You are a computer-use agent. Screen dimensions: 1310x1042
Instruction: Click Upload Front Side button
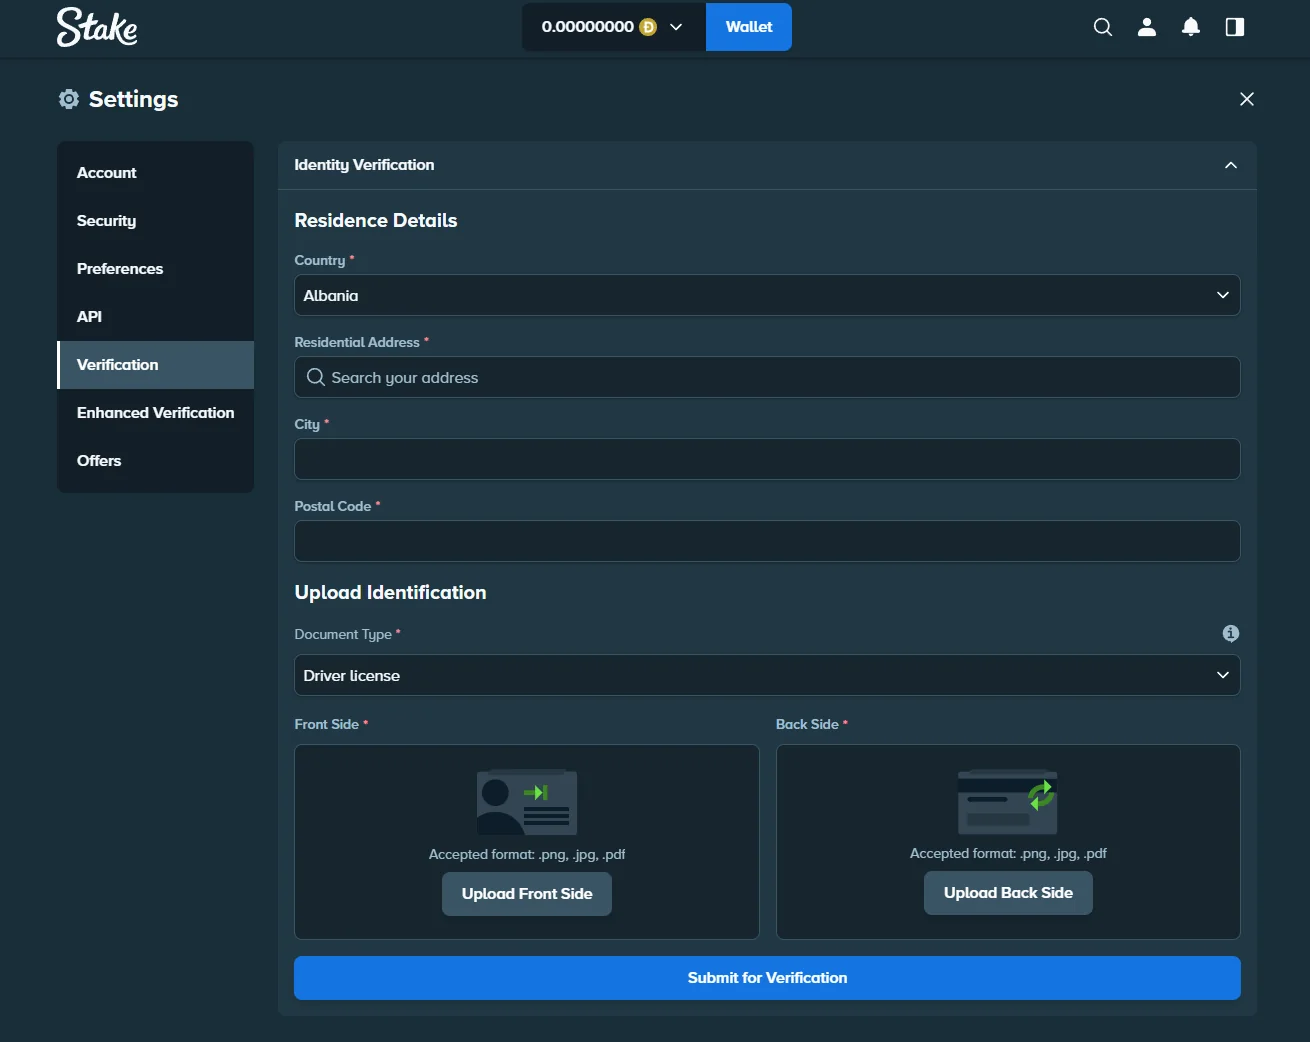527,894
